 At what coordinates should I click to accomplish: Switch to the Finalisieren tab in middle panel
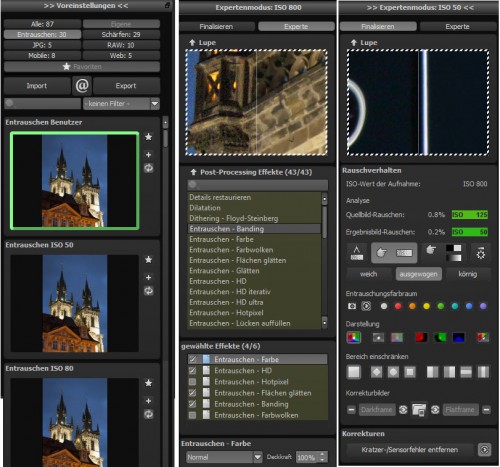216,27
